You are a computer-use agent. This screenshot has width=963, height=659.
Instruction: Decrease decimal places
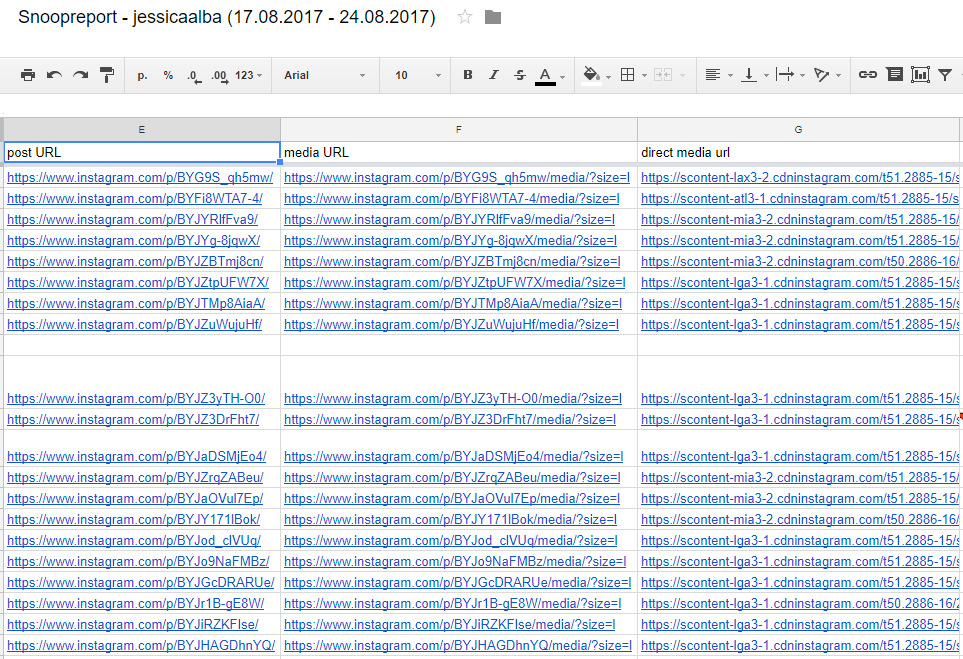tap(193, 76)
